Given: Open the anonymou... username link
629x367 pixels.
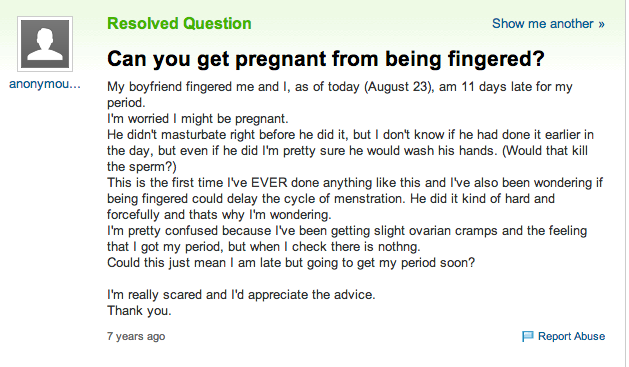Looking at the screenshot, I should (x=45, y=84).
